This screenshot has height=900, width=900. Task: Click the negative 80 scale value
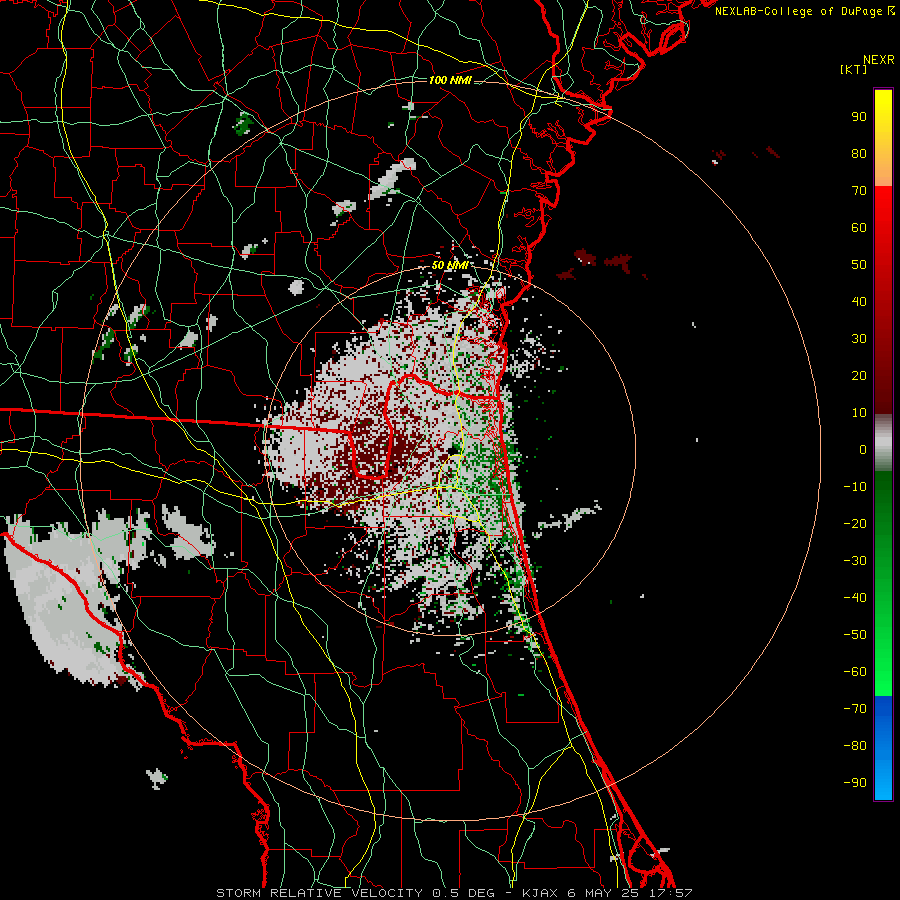pos(855,746)
